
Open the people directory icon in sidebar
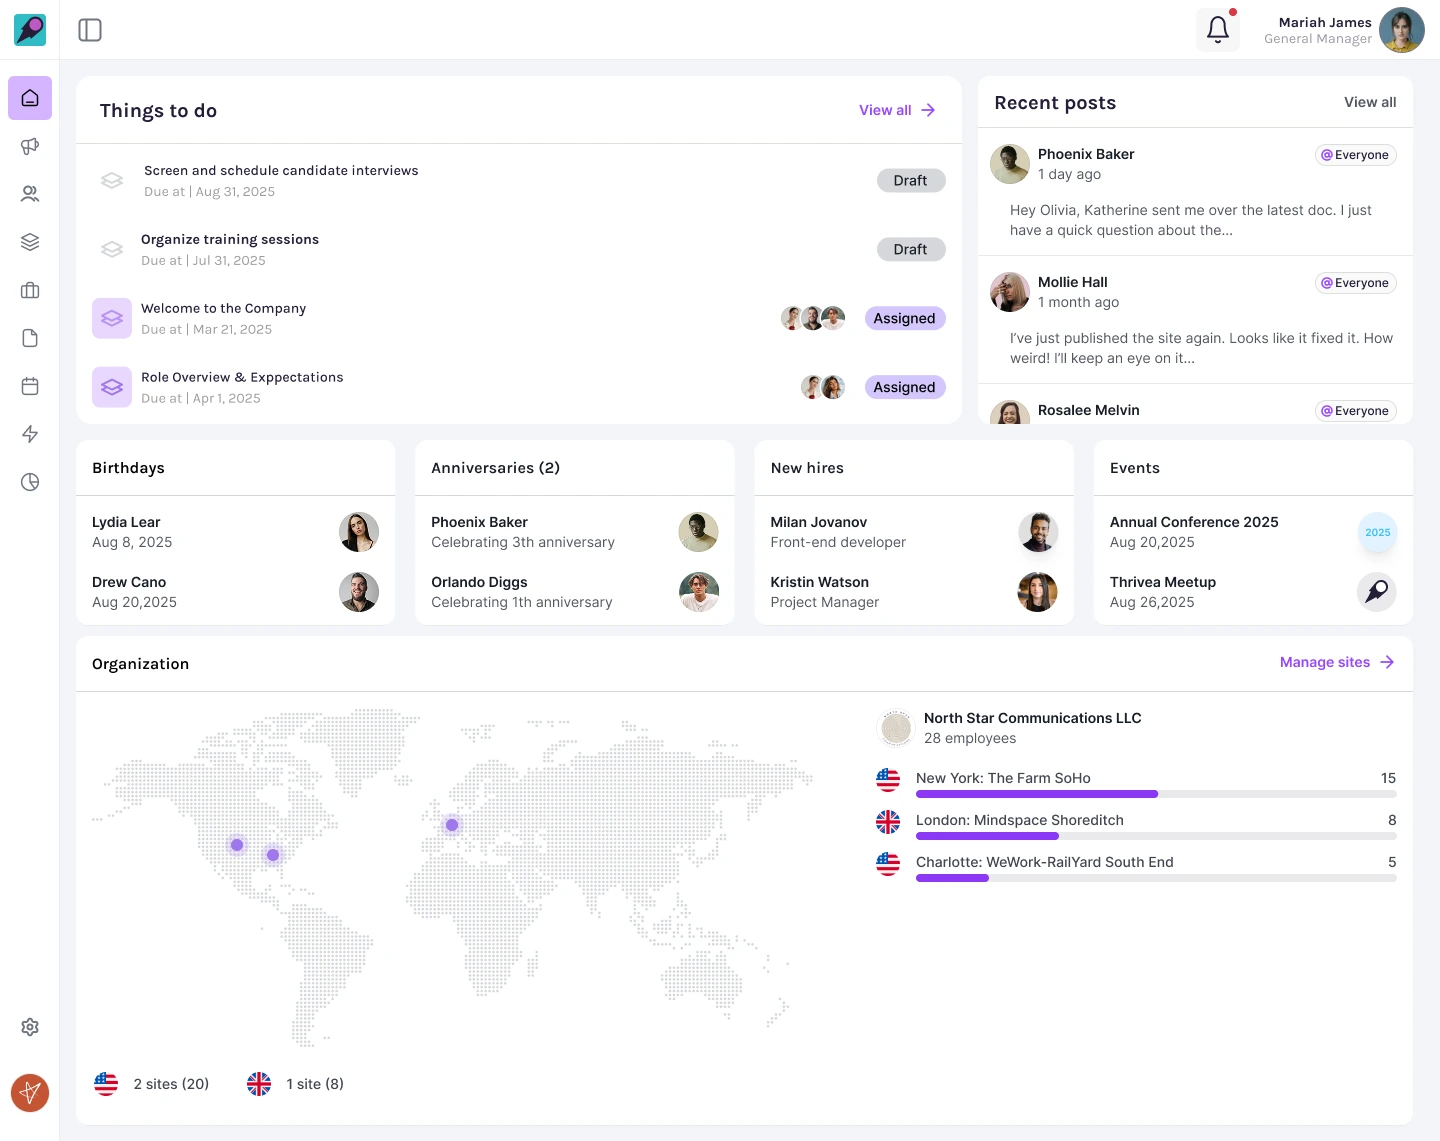[30, 194]
